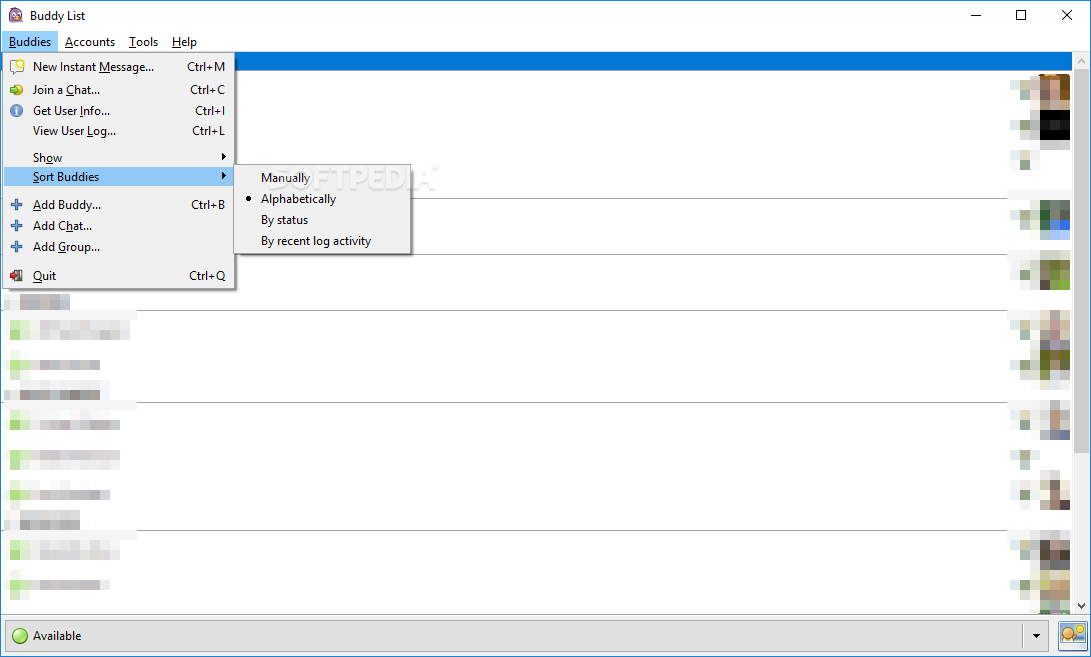Choose Quit from Buddies menu
Screen dimensions: 1091x657
(x=118, y=276)
